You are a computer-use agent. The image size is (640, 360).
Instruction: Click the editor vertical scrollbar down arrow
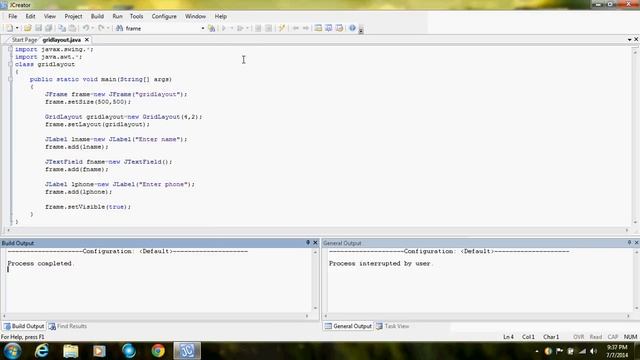(x=635, y=222)
